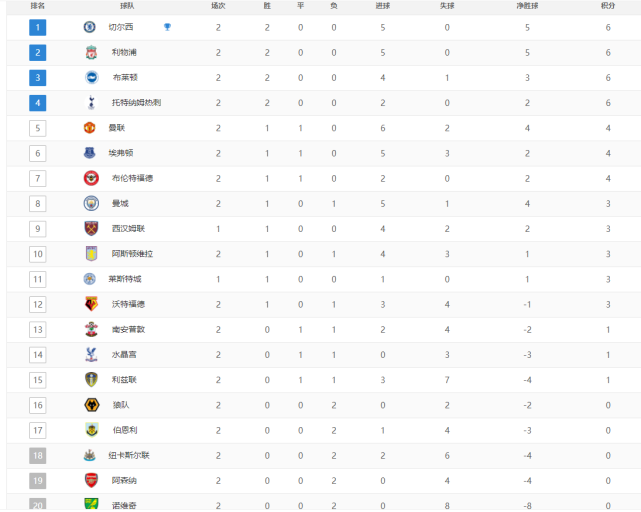This screenshot has width=641, height=512.
Task: Click the Tottenham Hotspur crest icon
Action: tap(91, 103)
